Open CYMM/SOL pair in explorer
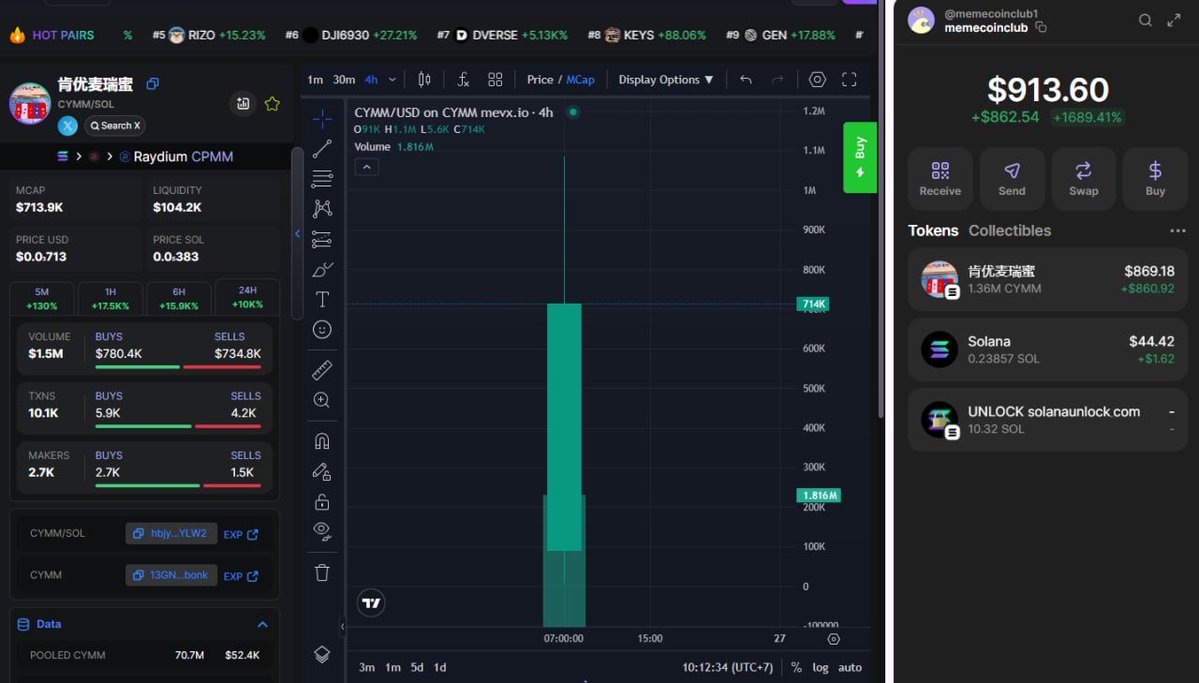This screenshot has width=1199, height=683. (241, 535)
